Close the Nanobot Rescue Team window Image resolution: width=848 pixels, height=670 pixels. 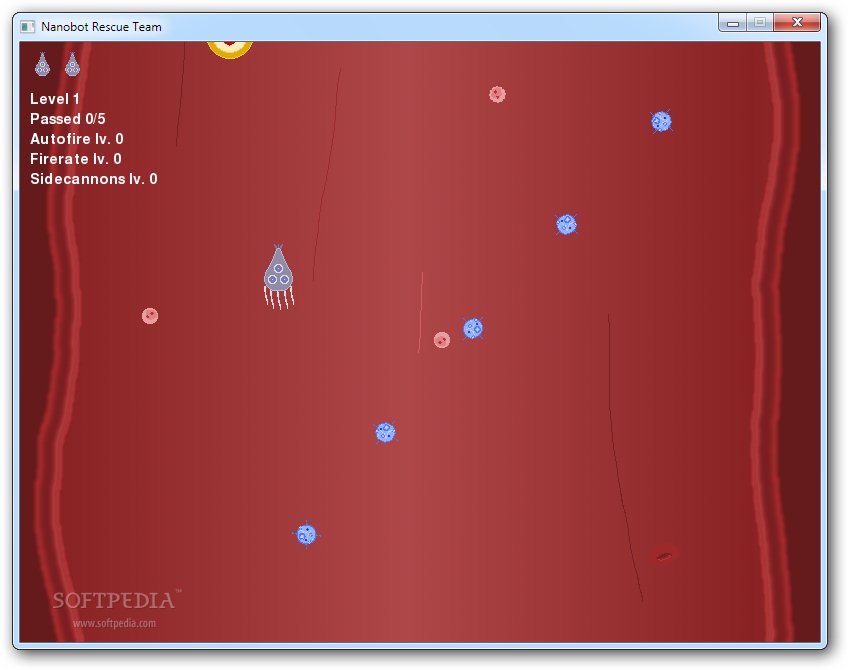pos(797,22)
